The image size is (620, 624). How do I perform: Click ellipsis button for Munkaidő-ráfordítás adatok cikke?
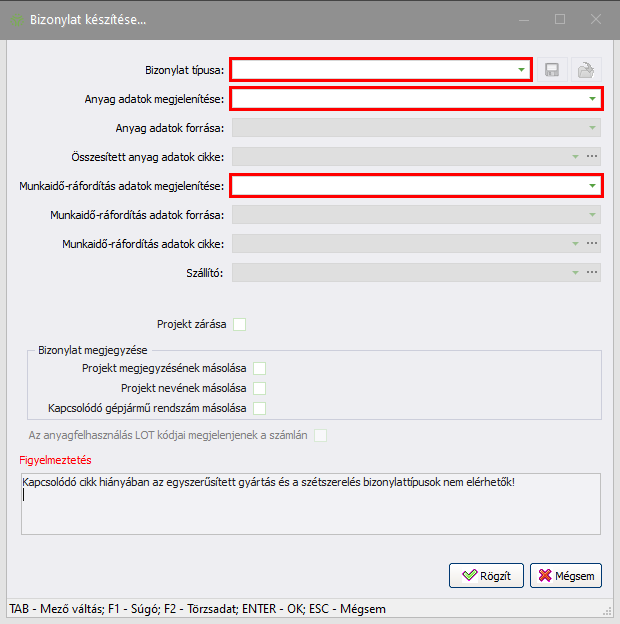[x=592, y=243]
